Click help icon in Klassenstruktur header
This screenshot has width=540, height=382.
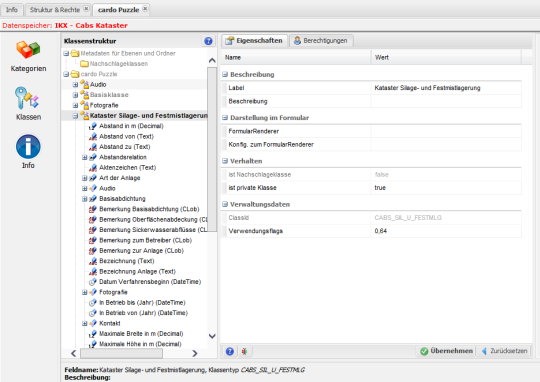pos(208,41)
